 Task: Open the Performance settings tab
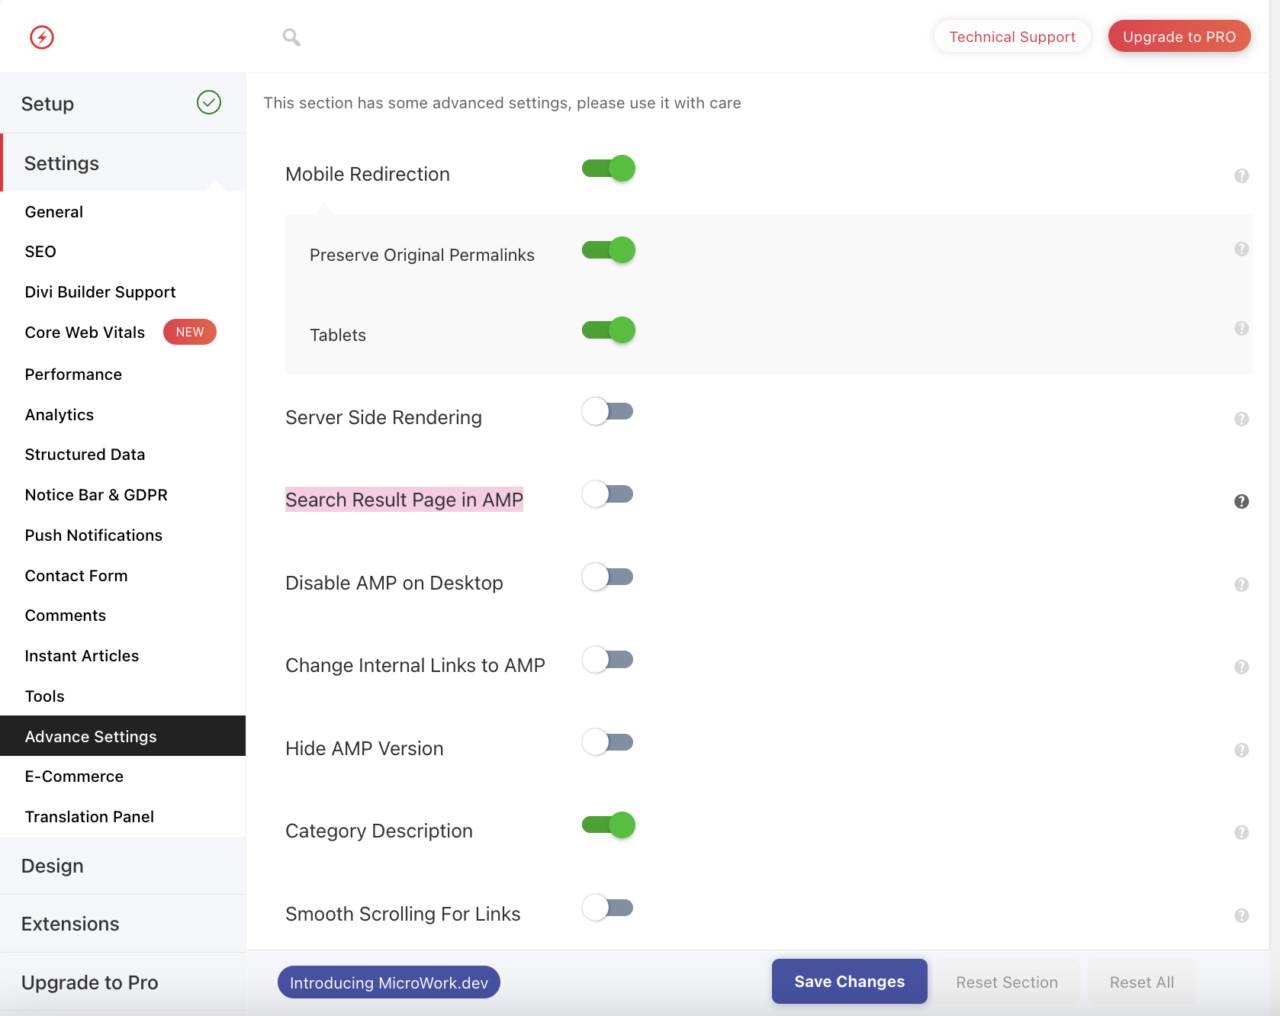click(73, 374)
